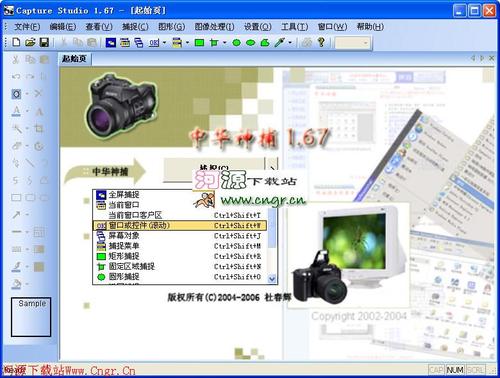Click the New document toolbar icon
The width and height of the screenshot is (500, 378).
tap(16, 42)
